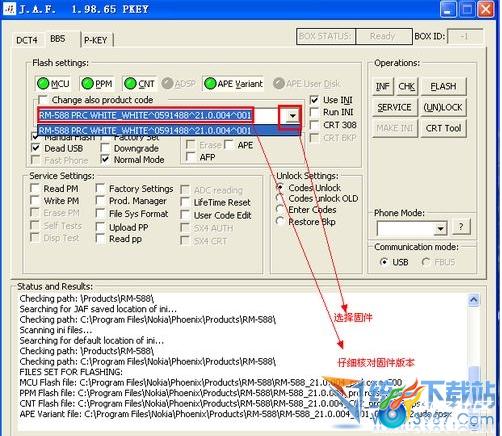Toggle the Normal Mode checkbox
Screen dimensions: 502x436
tap(105, 160)
